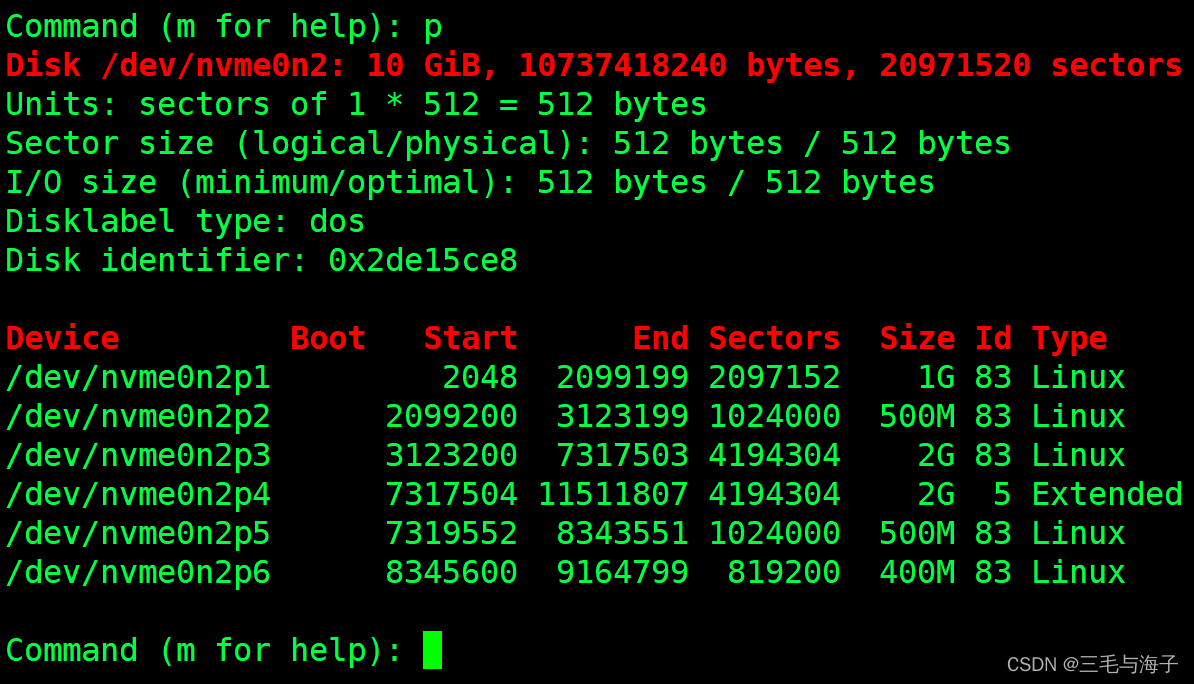1194x684 pixels.
Task: Click end sector 3123199
Action: (623, 416)
